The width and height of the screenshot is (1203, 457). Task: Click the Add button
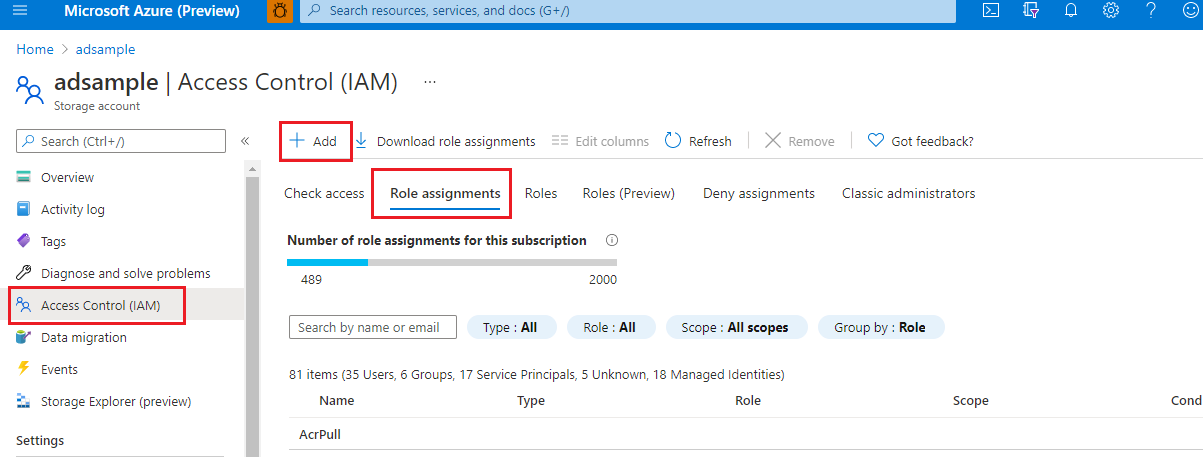pyautogui.click(x=314, y=141)
